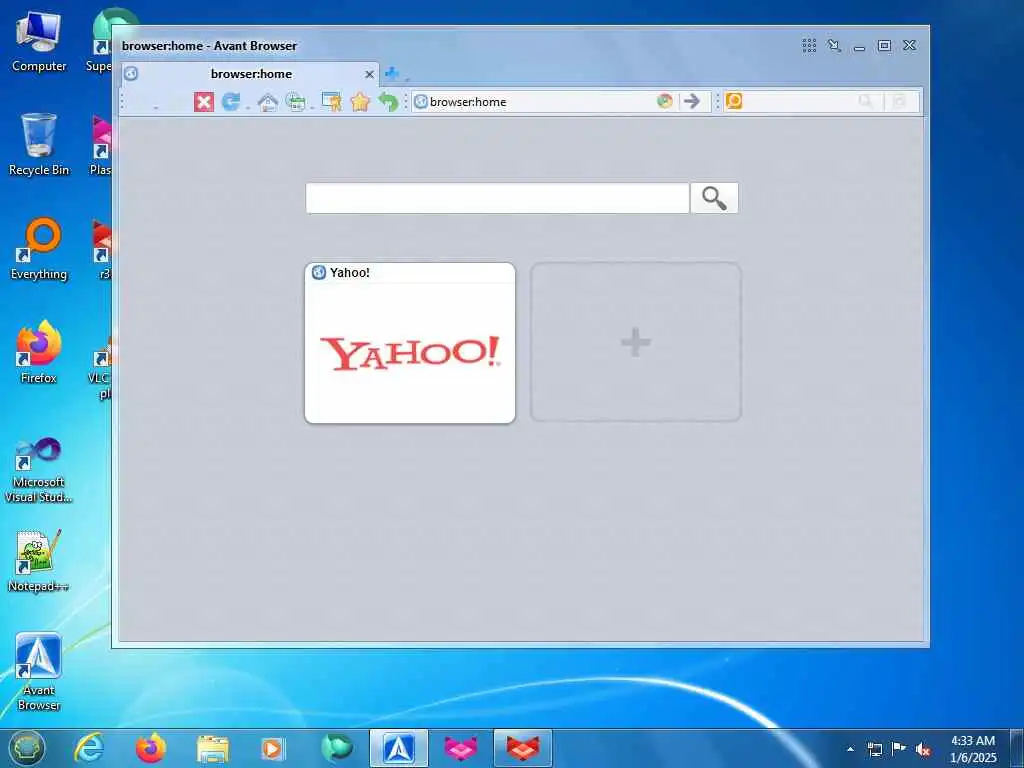Click the orange search engine icon in toolbar
1024x768 pixels.
(733, 101)
